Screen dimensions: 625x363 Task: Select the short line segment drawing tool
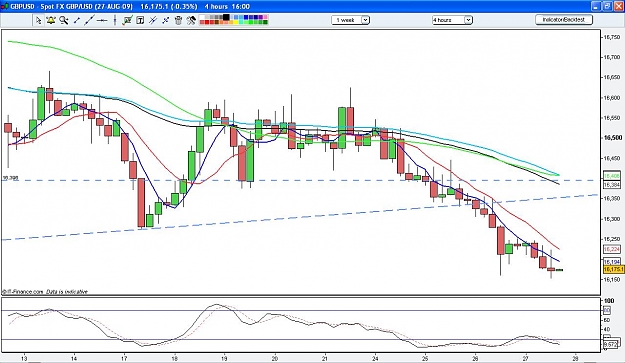[x=77, y=20]
